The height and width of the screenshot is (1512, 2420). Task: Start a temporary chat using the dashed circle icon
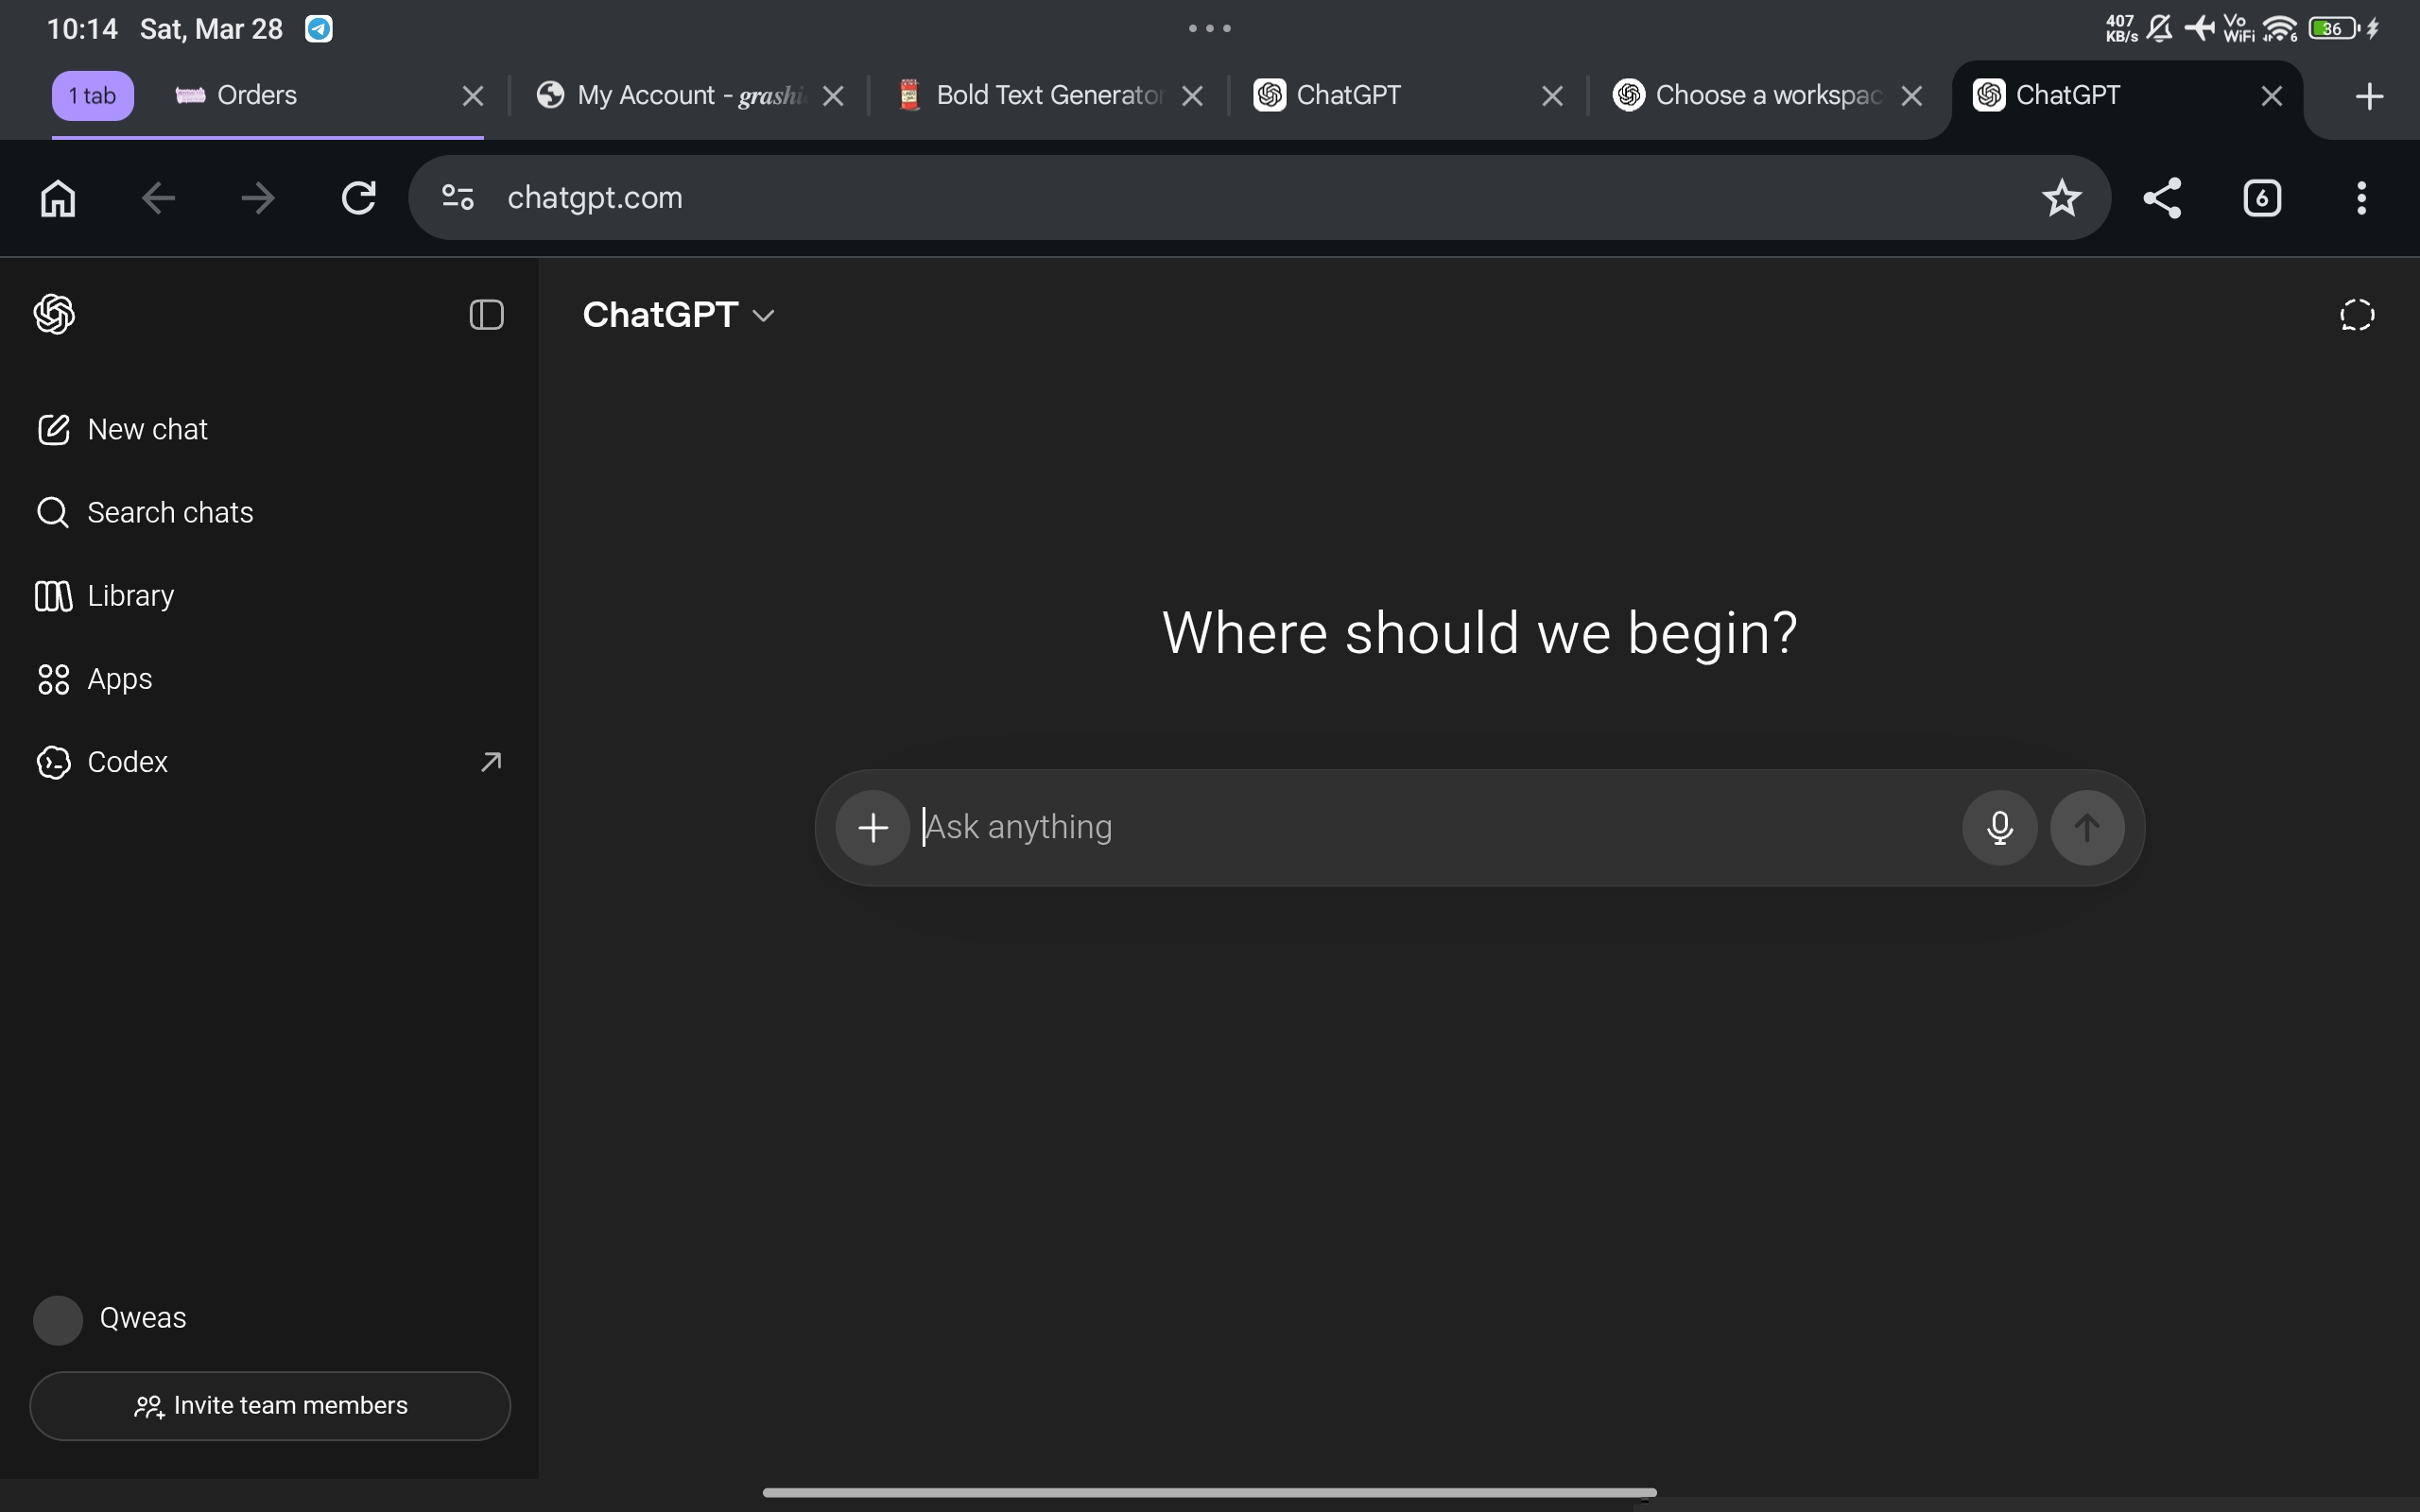pos(2357,315)
